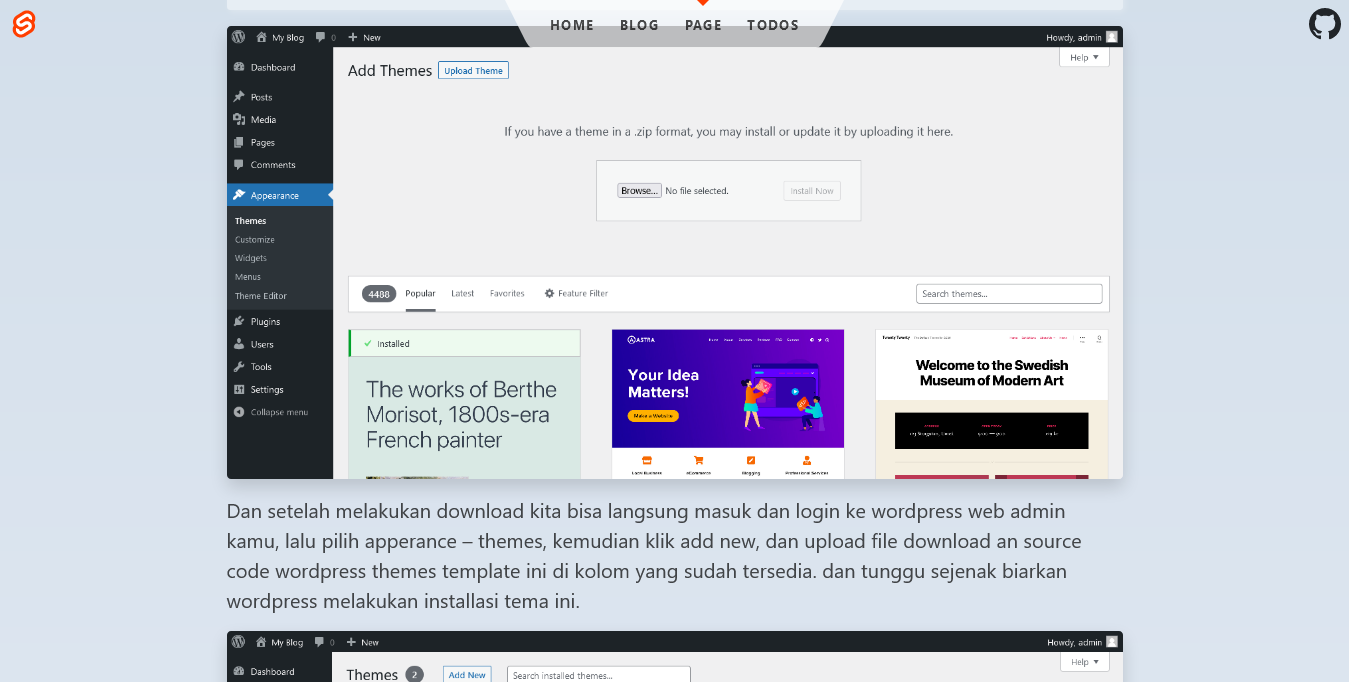1349x682 pixels.
Task: Click the 4488 theme count badge
Action: point(379,294)
